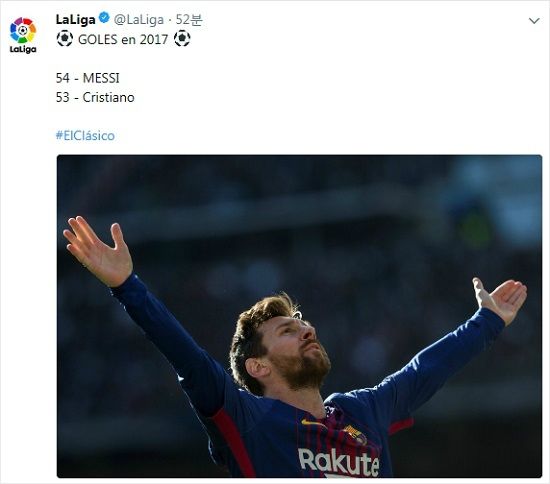Click the 'LaLiga' text under avatar logo
This screenshot has width=550, height=484.
click(x=23, y=49)
